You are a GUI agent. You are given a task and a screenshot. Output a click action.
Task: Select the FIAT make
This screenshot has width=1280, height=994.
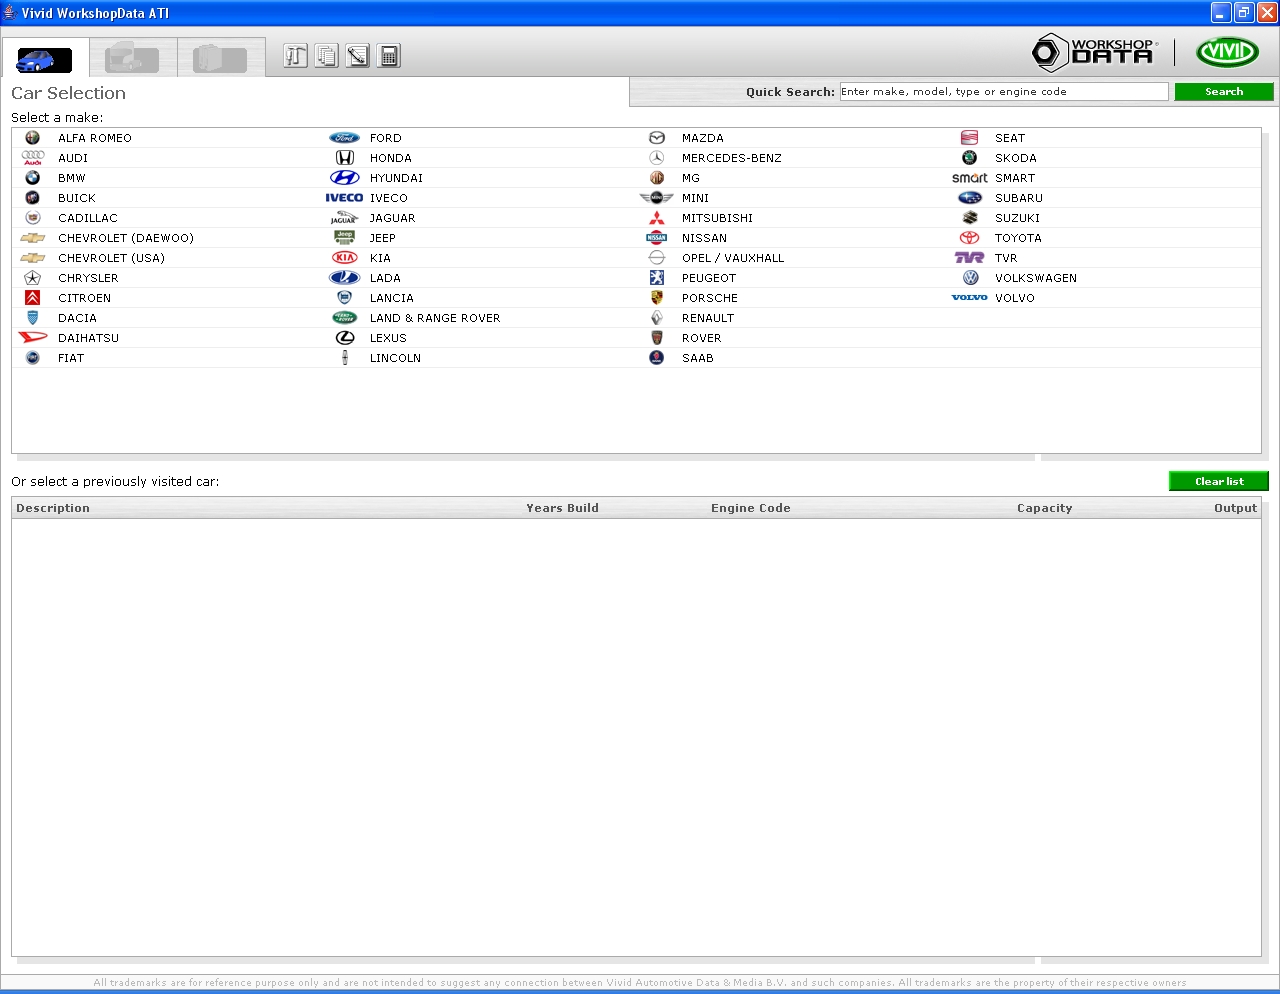coord(71,358)
